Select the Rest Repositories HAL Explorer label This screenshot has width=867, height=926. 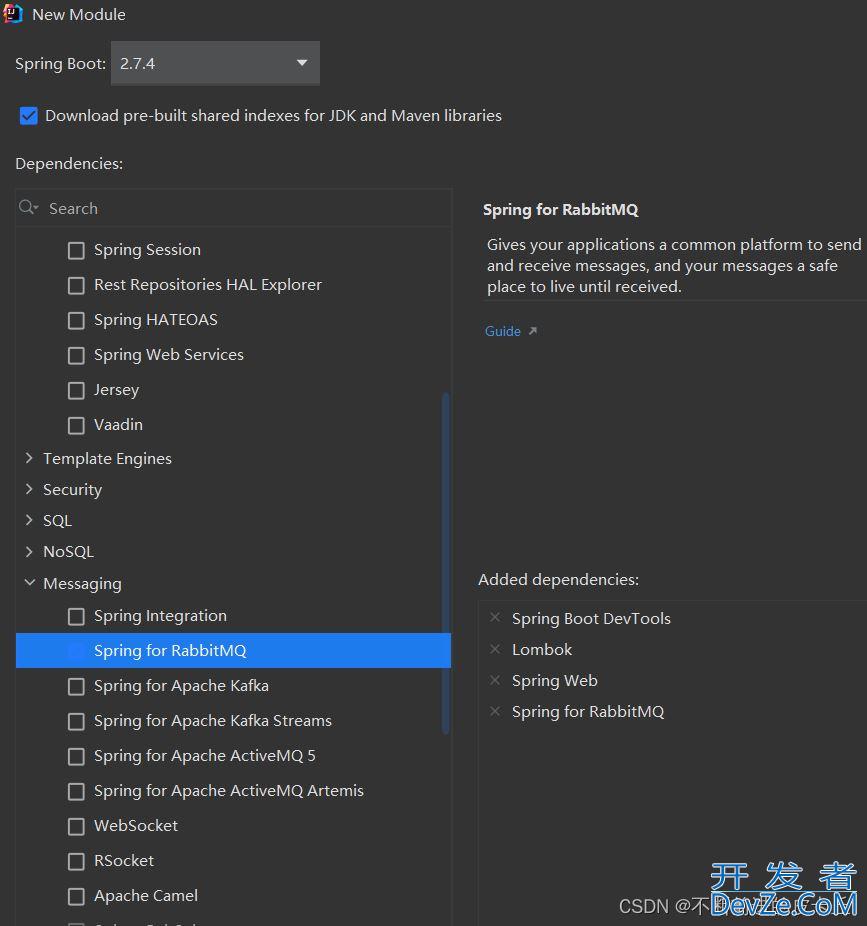point(208,285)
